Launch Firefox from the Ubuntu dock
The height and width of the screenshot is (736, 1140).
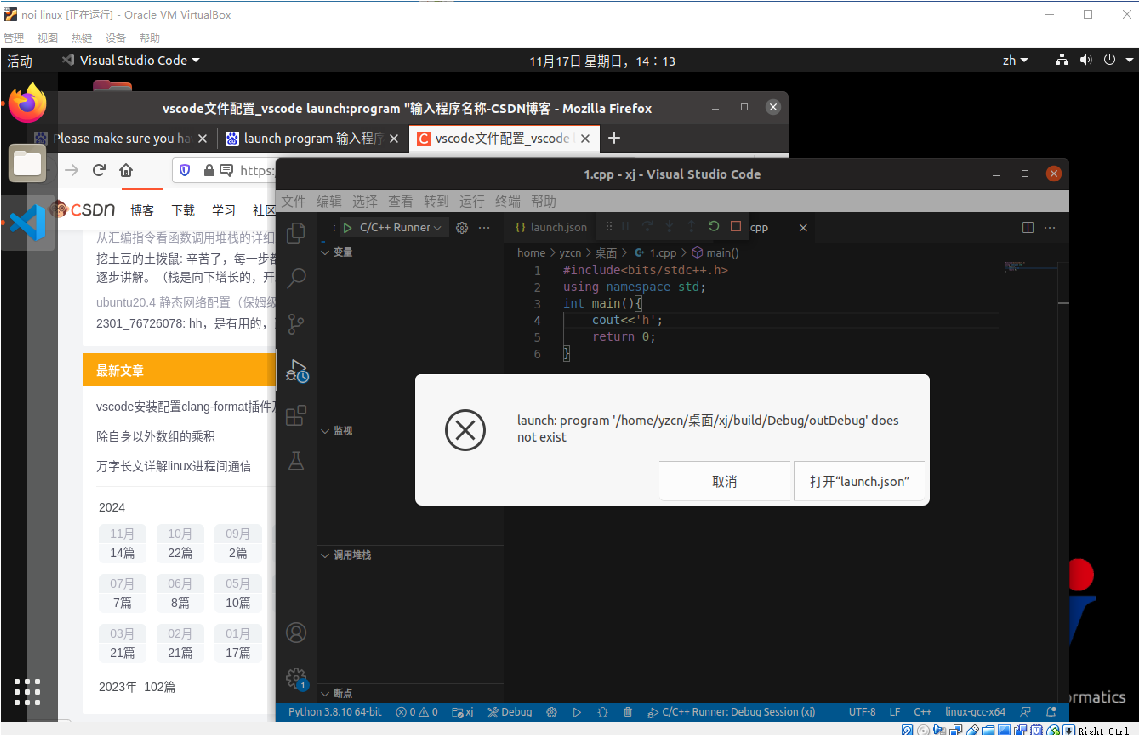point(28,103)
